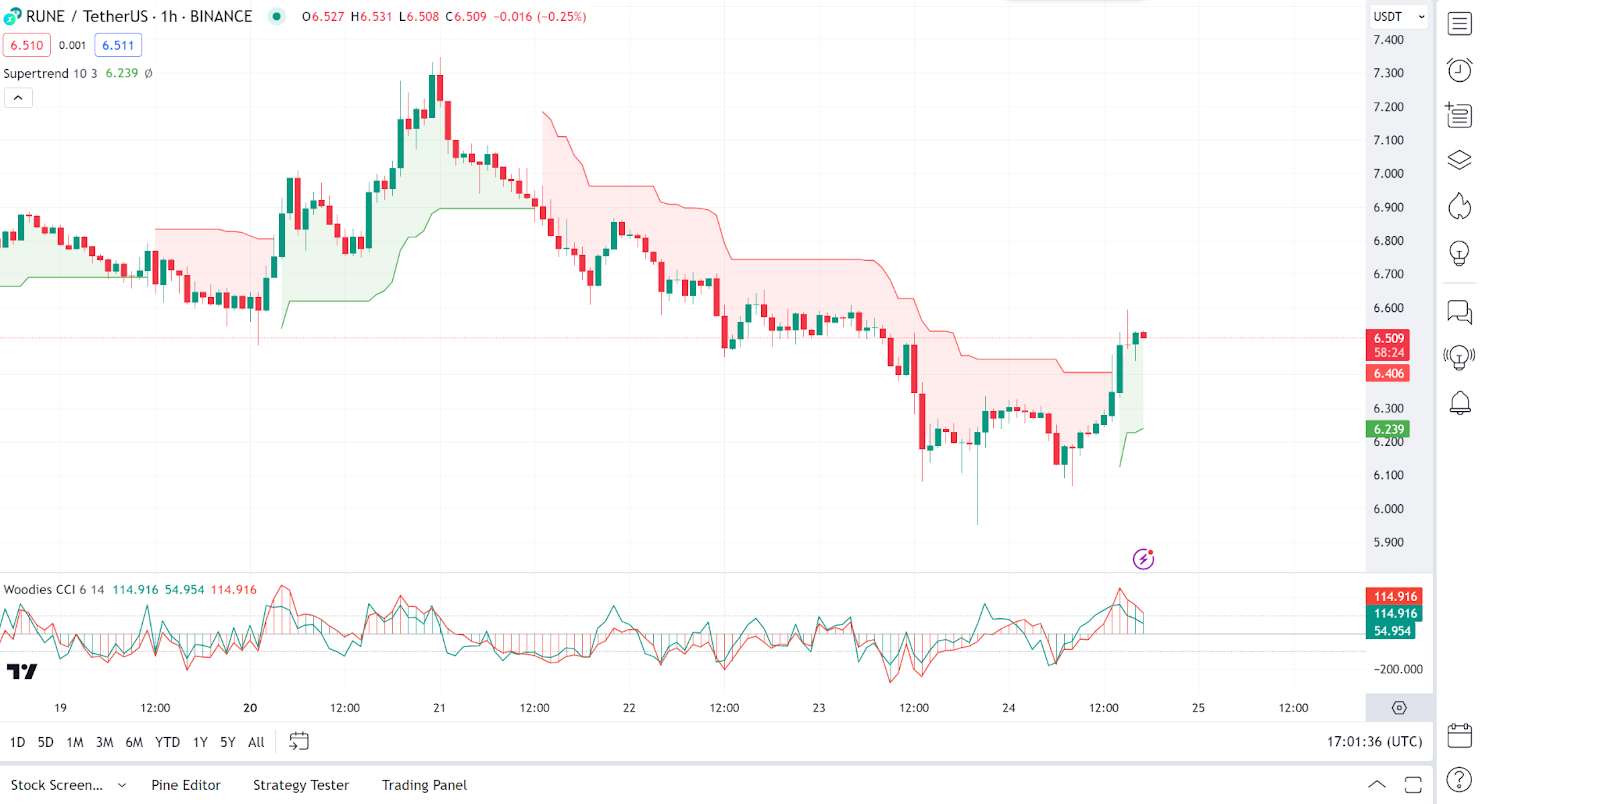
Task: Click the red 6.509 current price label
Action: [x=1388, y=345]
